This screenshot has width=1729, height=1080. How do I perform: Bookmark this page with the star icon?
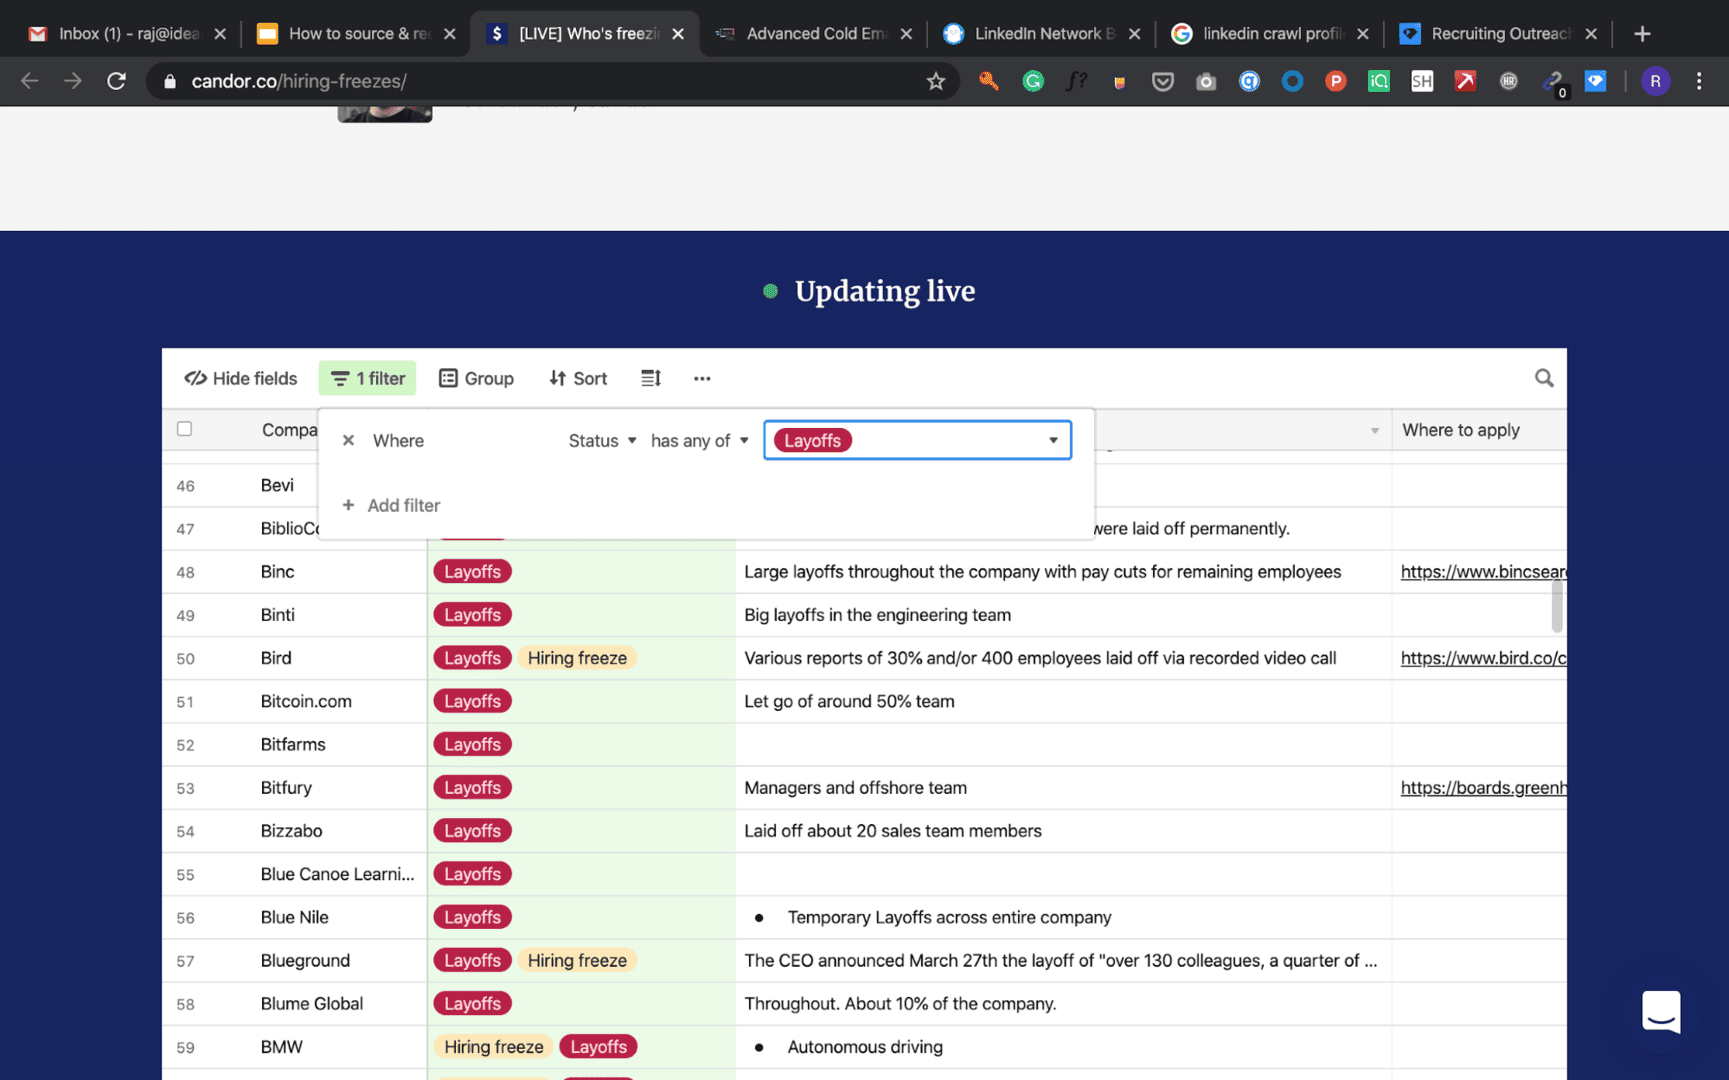coord(935,81)
